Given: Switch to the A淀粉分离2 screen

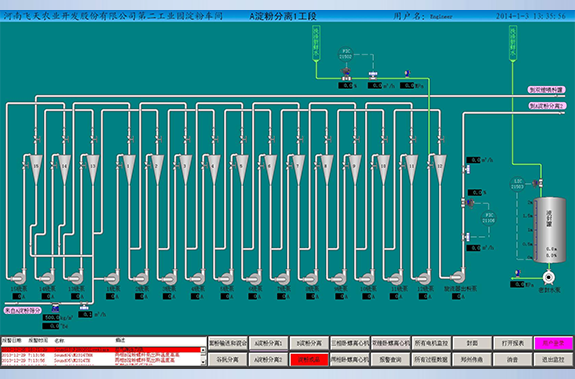Looking at the screenshot, I should coord(269,360).
